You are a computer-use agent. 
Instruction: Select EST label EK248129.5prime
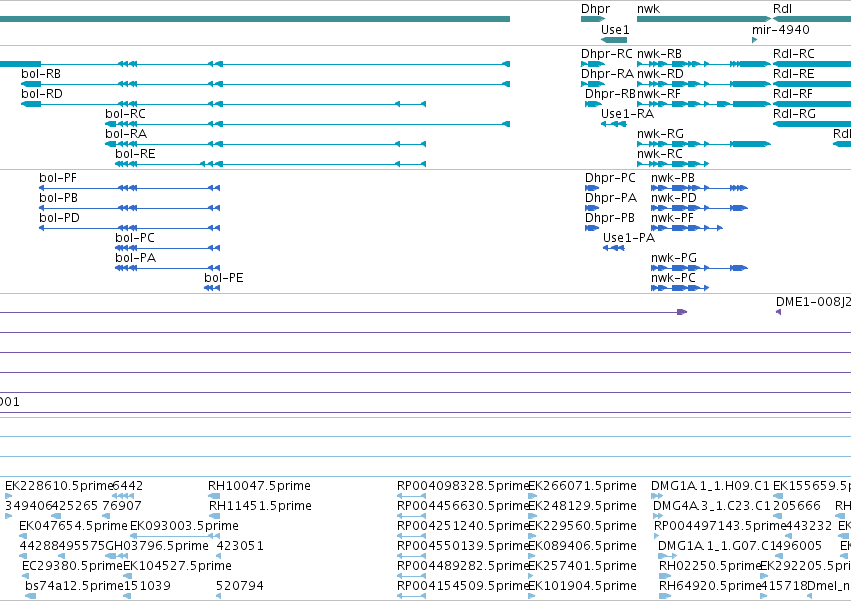pyautogui.click(x=582, y=506)
